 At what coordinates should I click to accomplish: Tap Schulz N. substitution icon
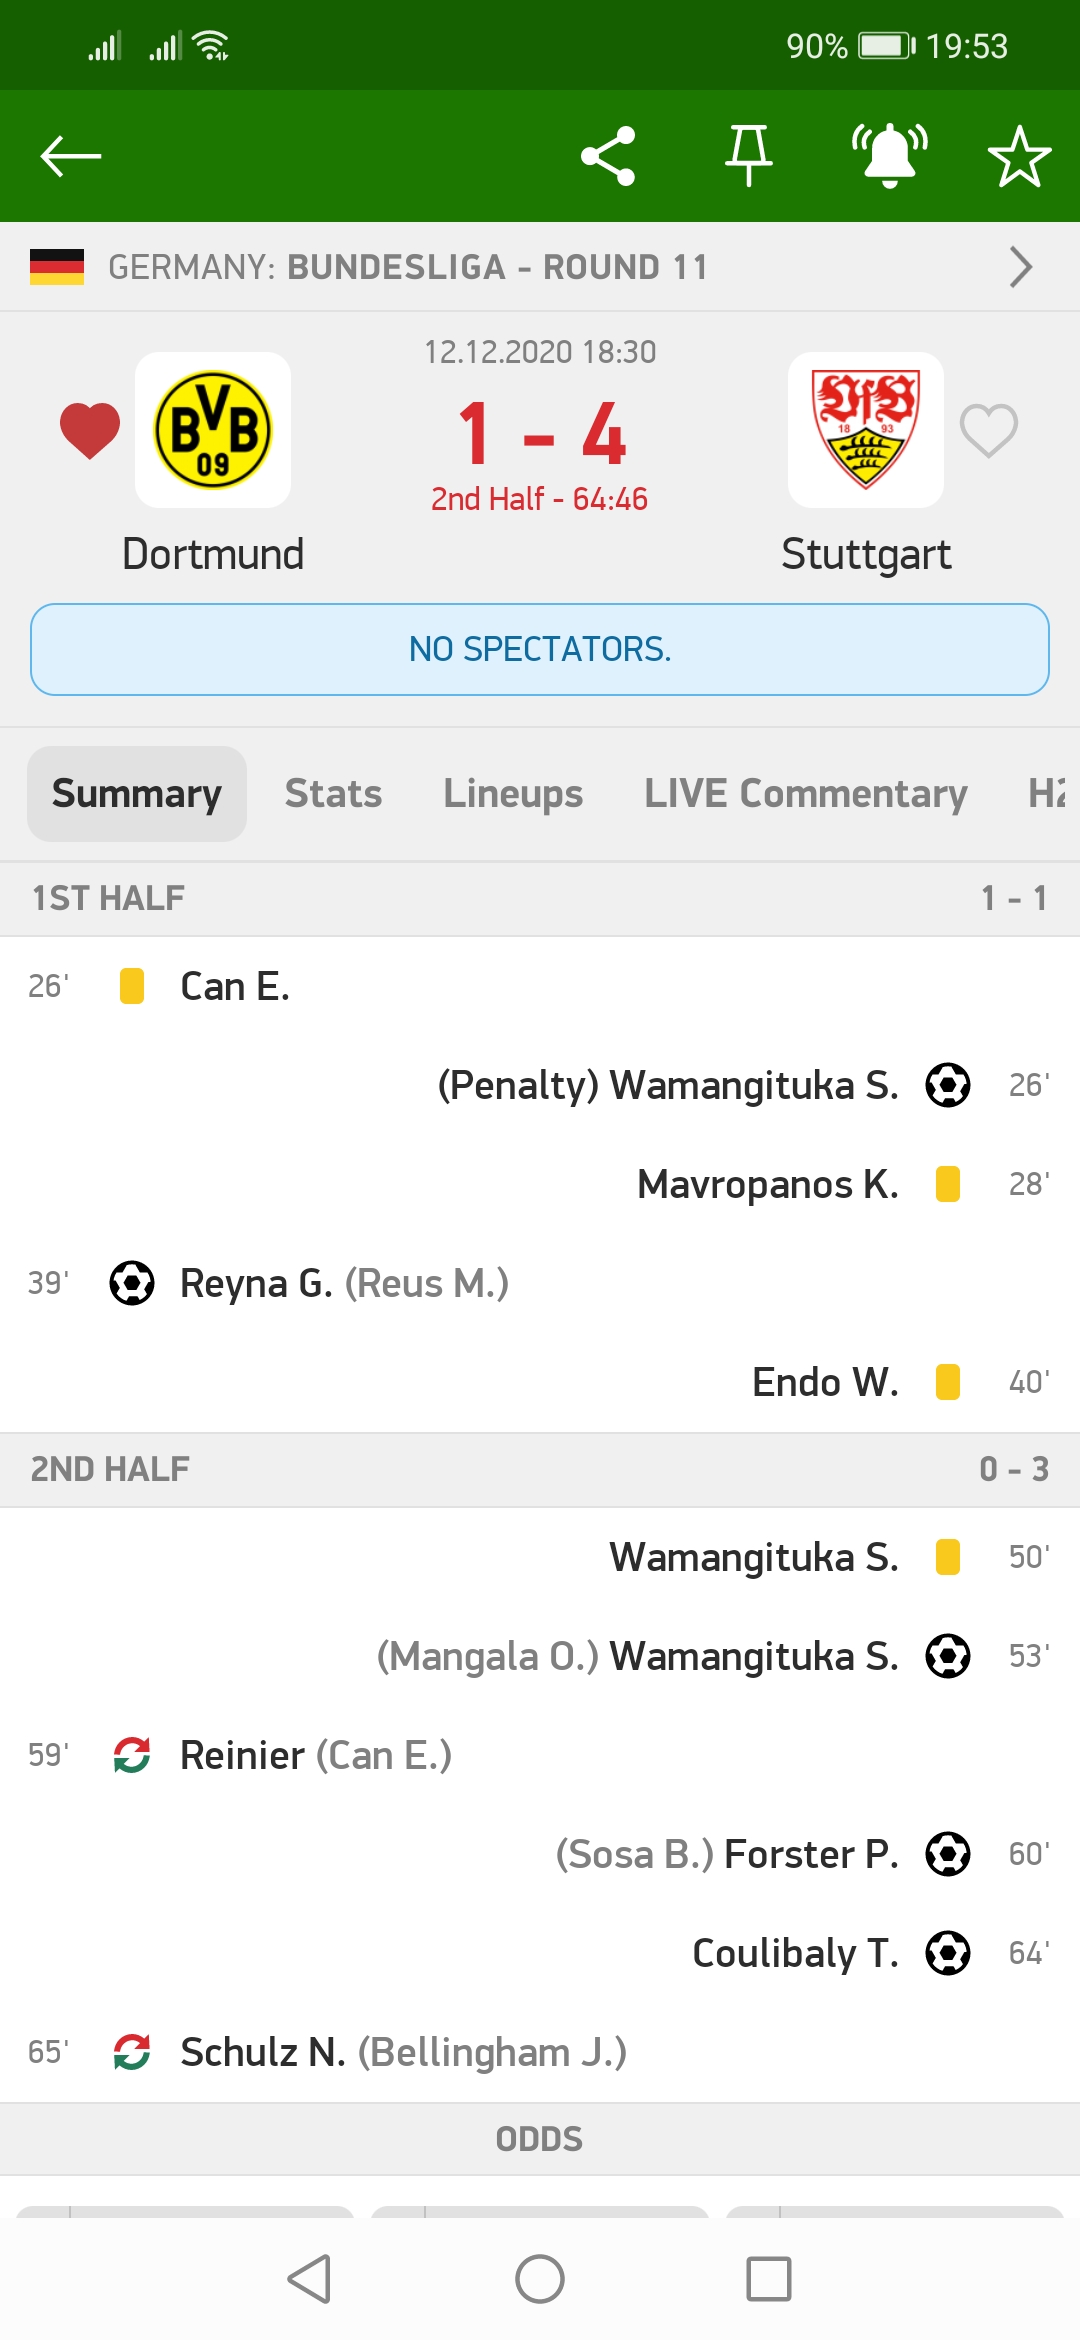pos(132,2052)
